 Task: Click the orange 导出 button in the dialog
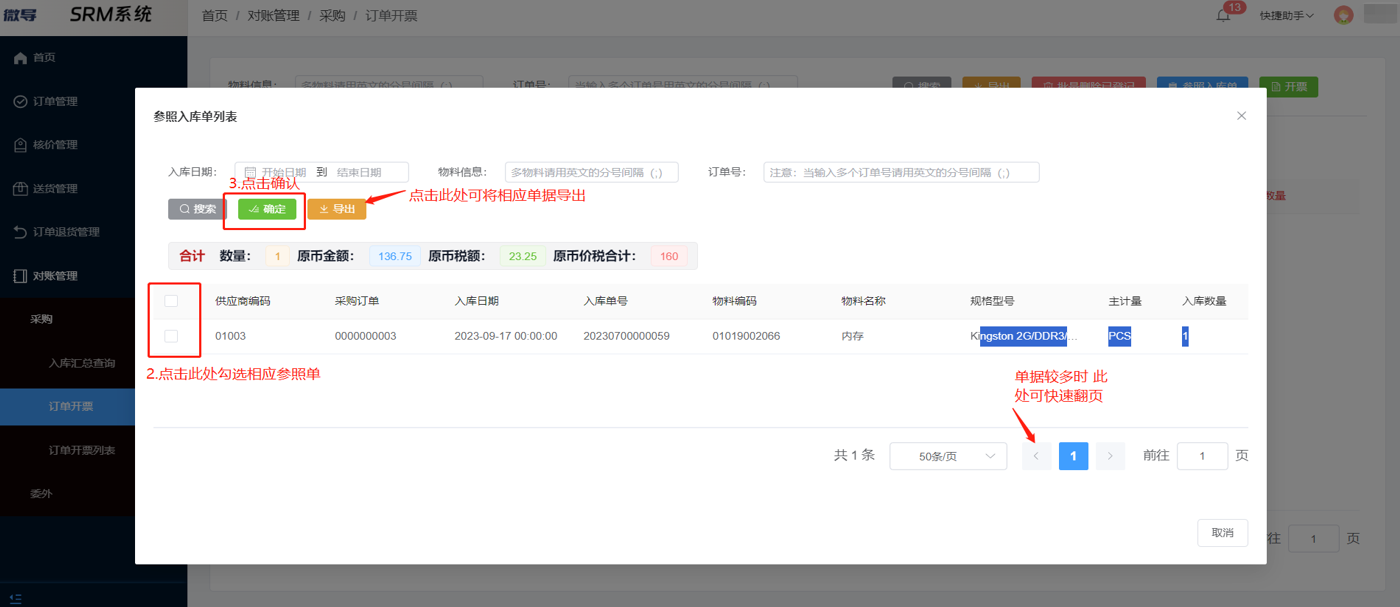tap(337, 209)
